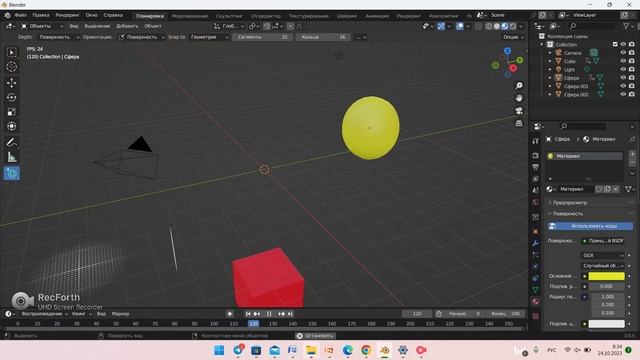Expand the Camera item in outliner
The width and height of the screenshot is (640, 360).
point(550,53)
